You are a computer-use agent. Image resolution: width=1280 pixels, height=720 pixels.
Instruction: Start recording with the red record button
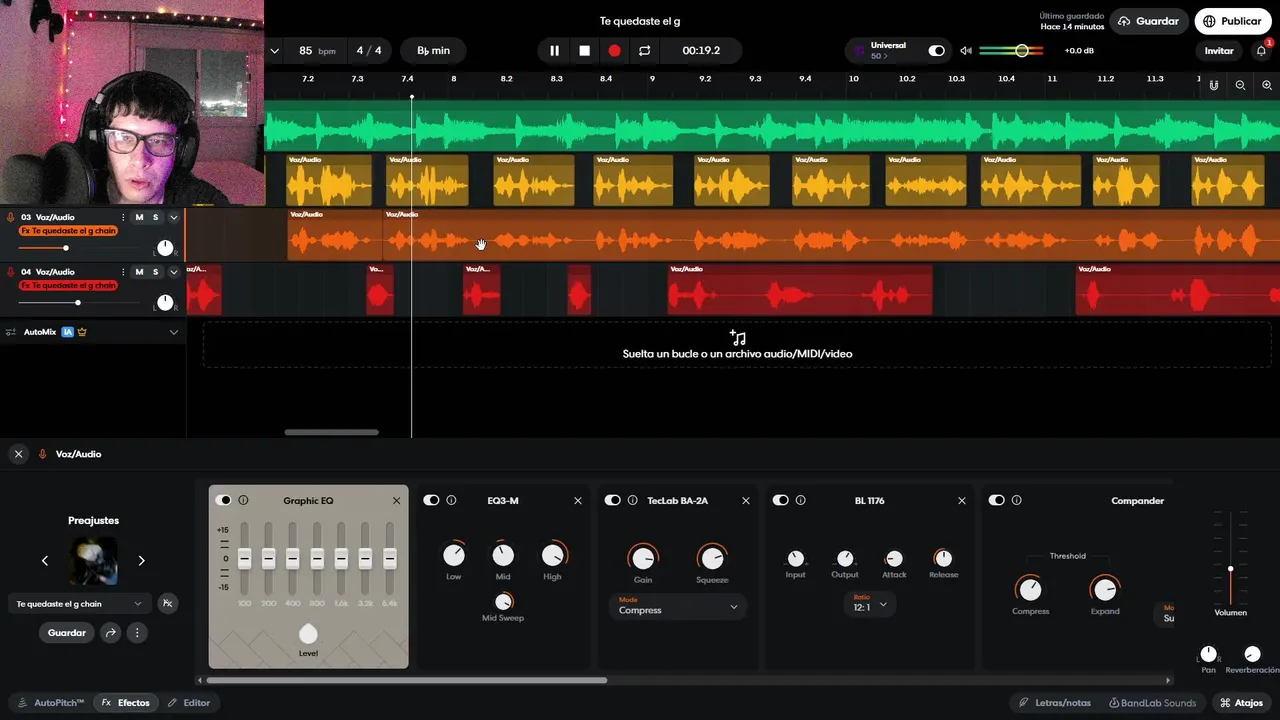coord(614,51)
